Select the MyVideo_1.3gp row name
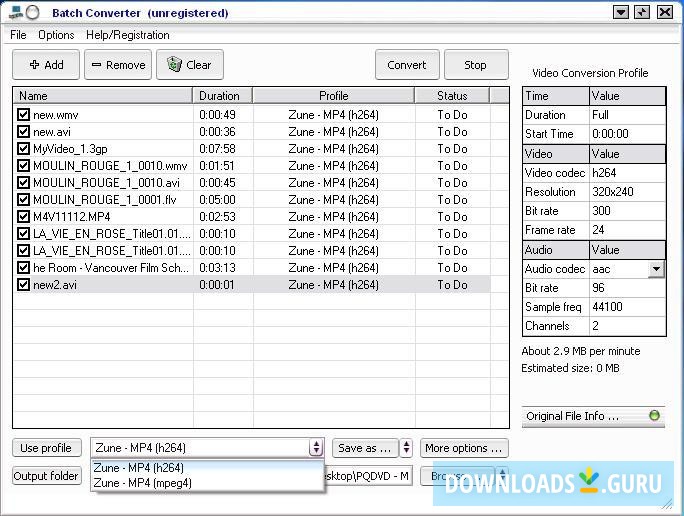The height and width of the screenshot is (516, 684). pos(70,149)
